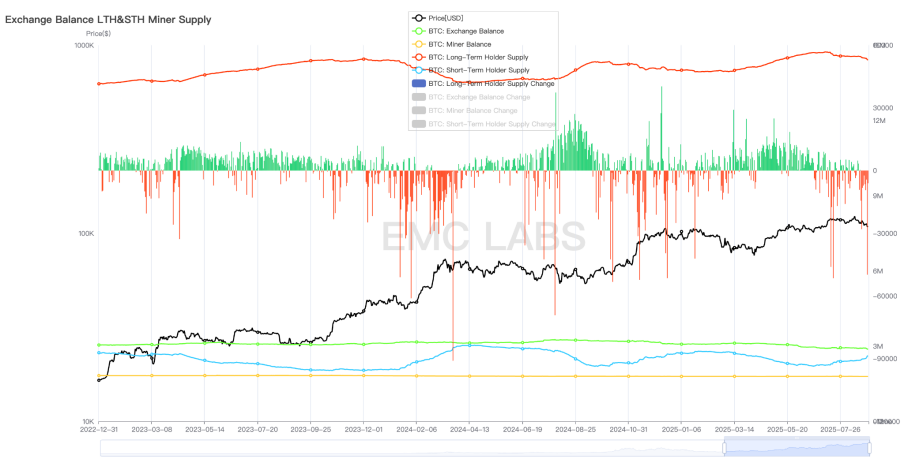The image size is (904, 470).
Task: Click the 2025-01-06 x-axis date label
Action: (680, 429)
